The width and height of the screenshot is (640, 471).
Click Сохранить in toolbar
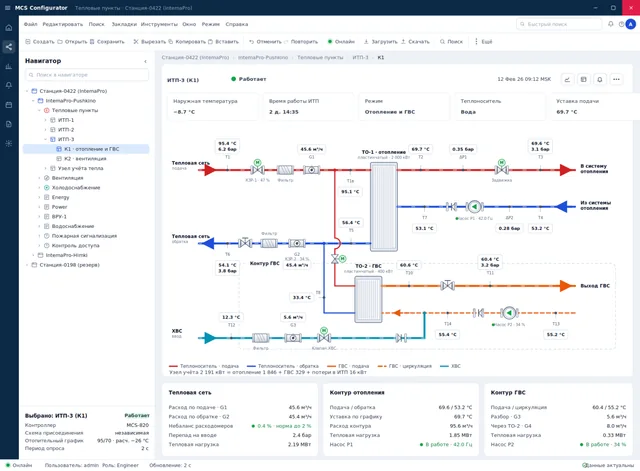pyautogui.click(x=107, y=42)
